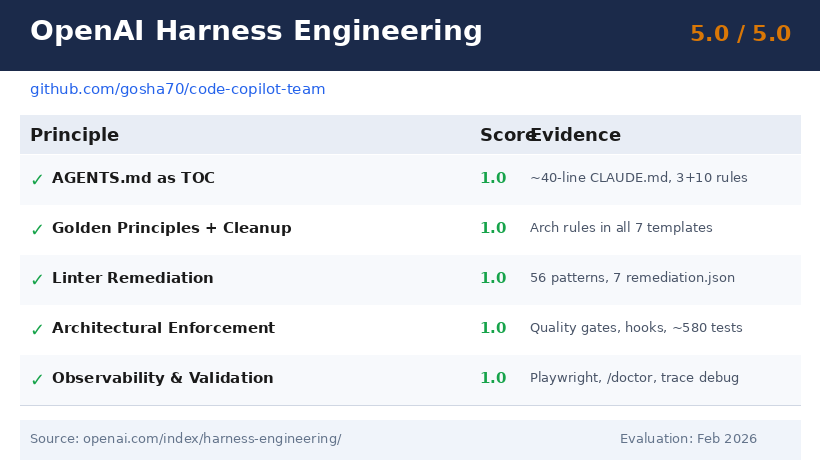Screen dimensions: 820x460
Task: Click evidence 'Quality gates, hooks, ~580 tests'
Action: (636, 328)
